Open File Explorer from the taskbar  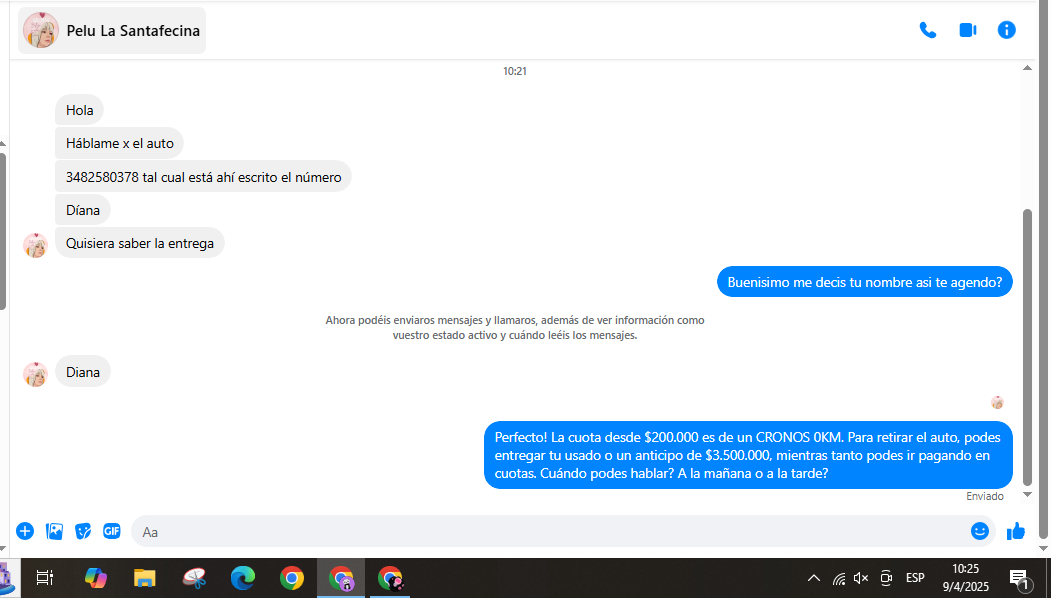click(x=145, y=578)
